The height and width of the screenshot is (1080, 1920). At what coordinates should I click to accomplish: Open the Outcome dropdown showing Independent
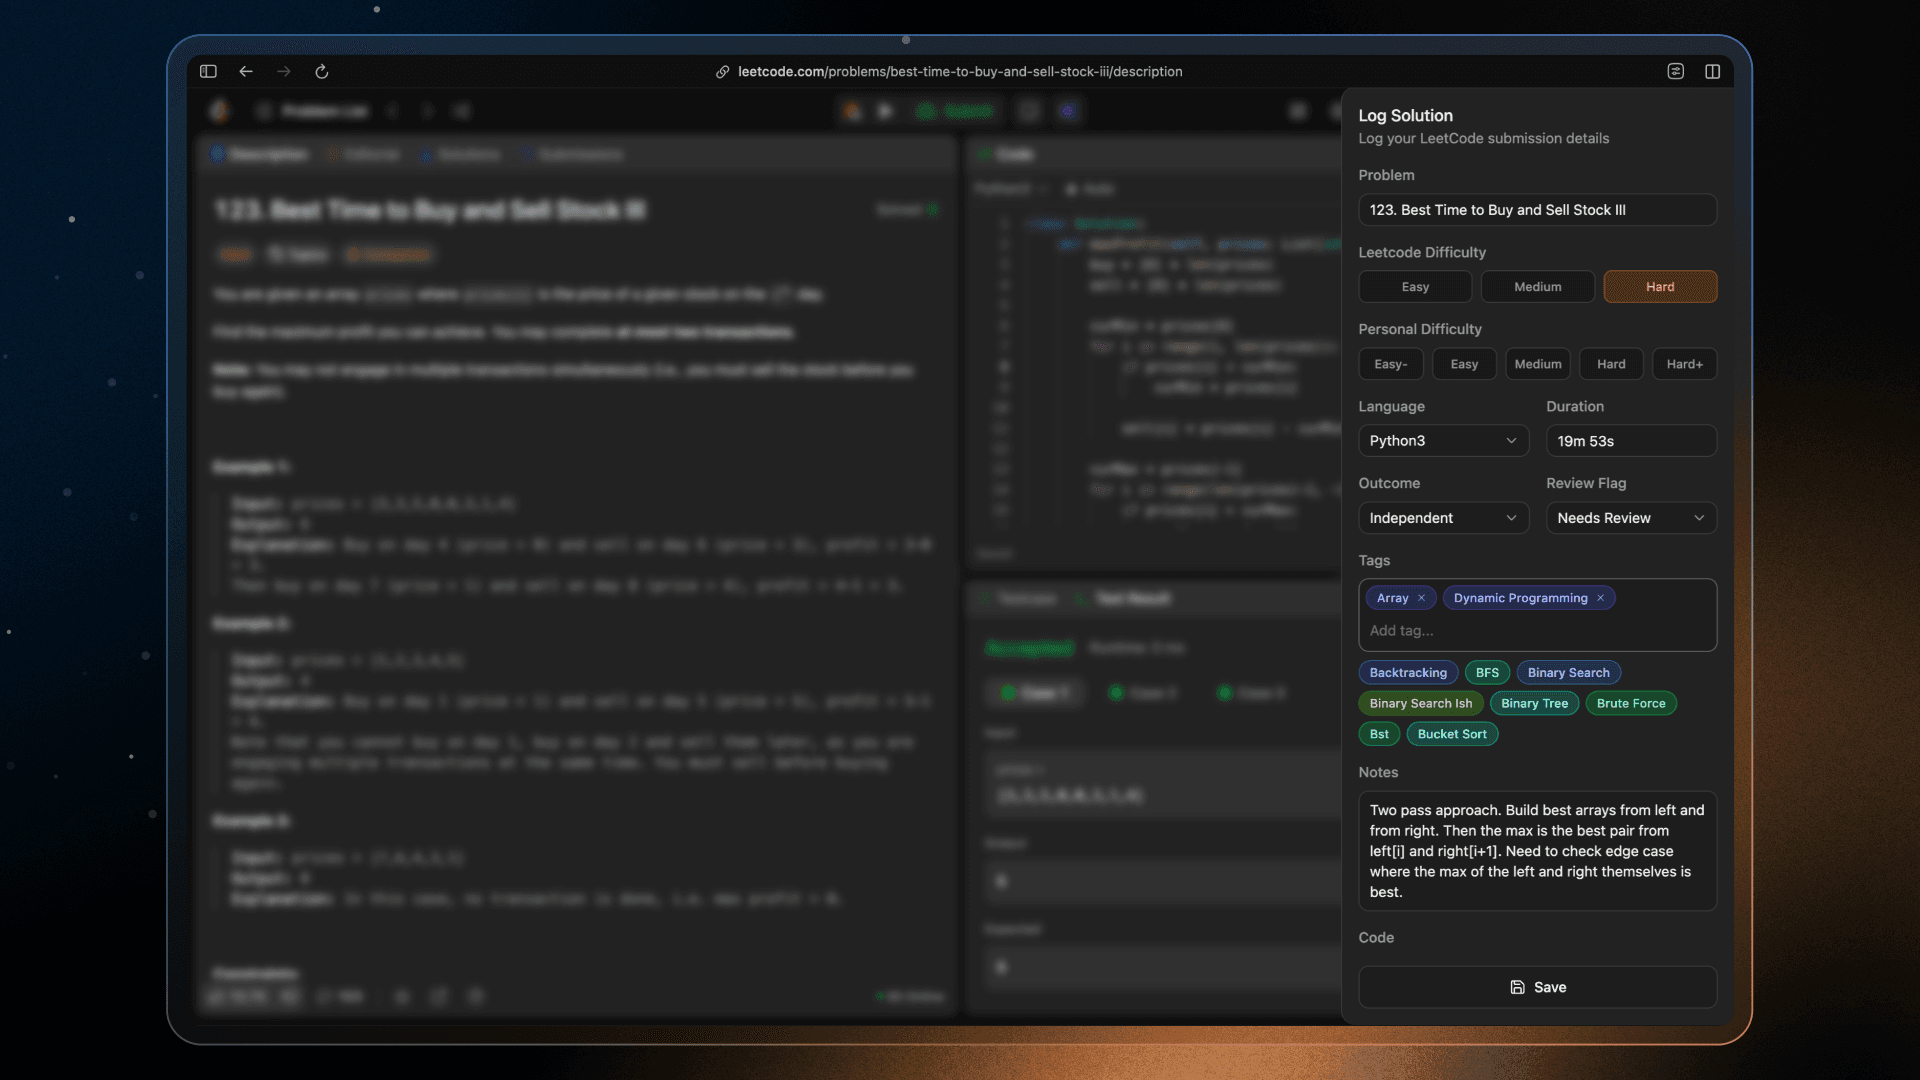click(1443, 518)
